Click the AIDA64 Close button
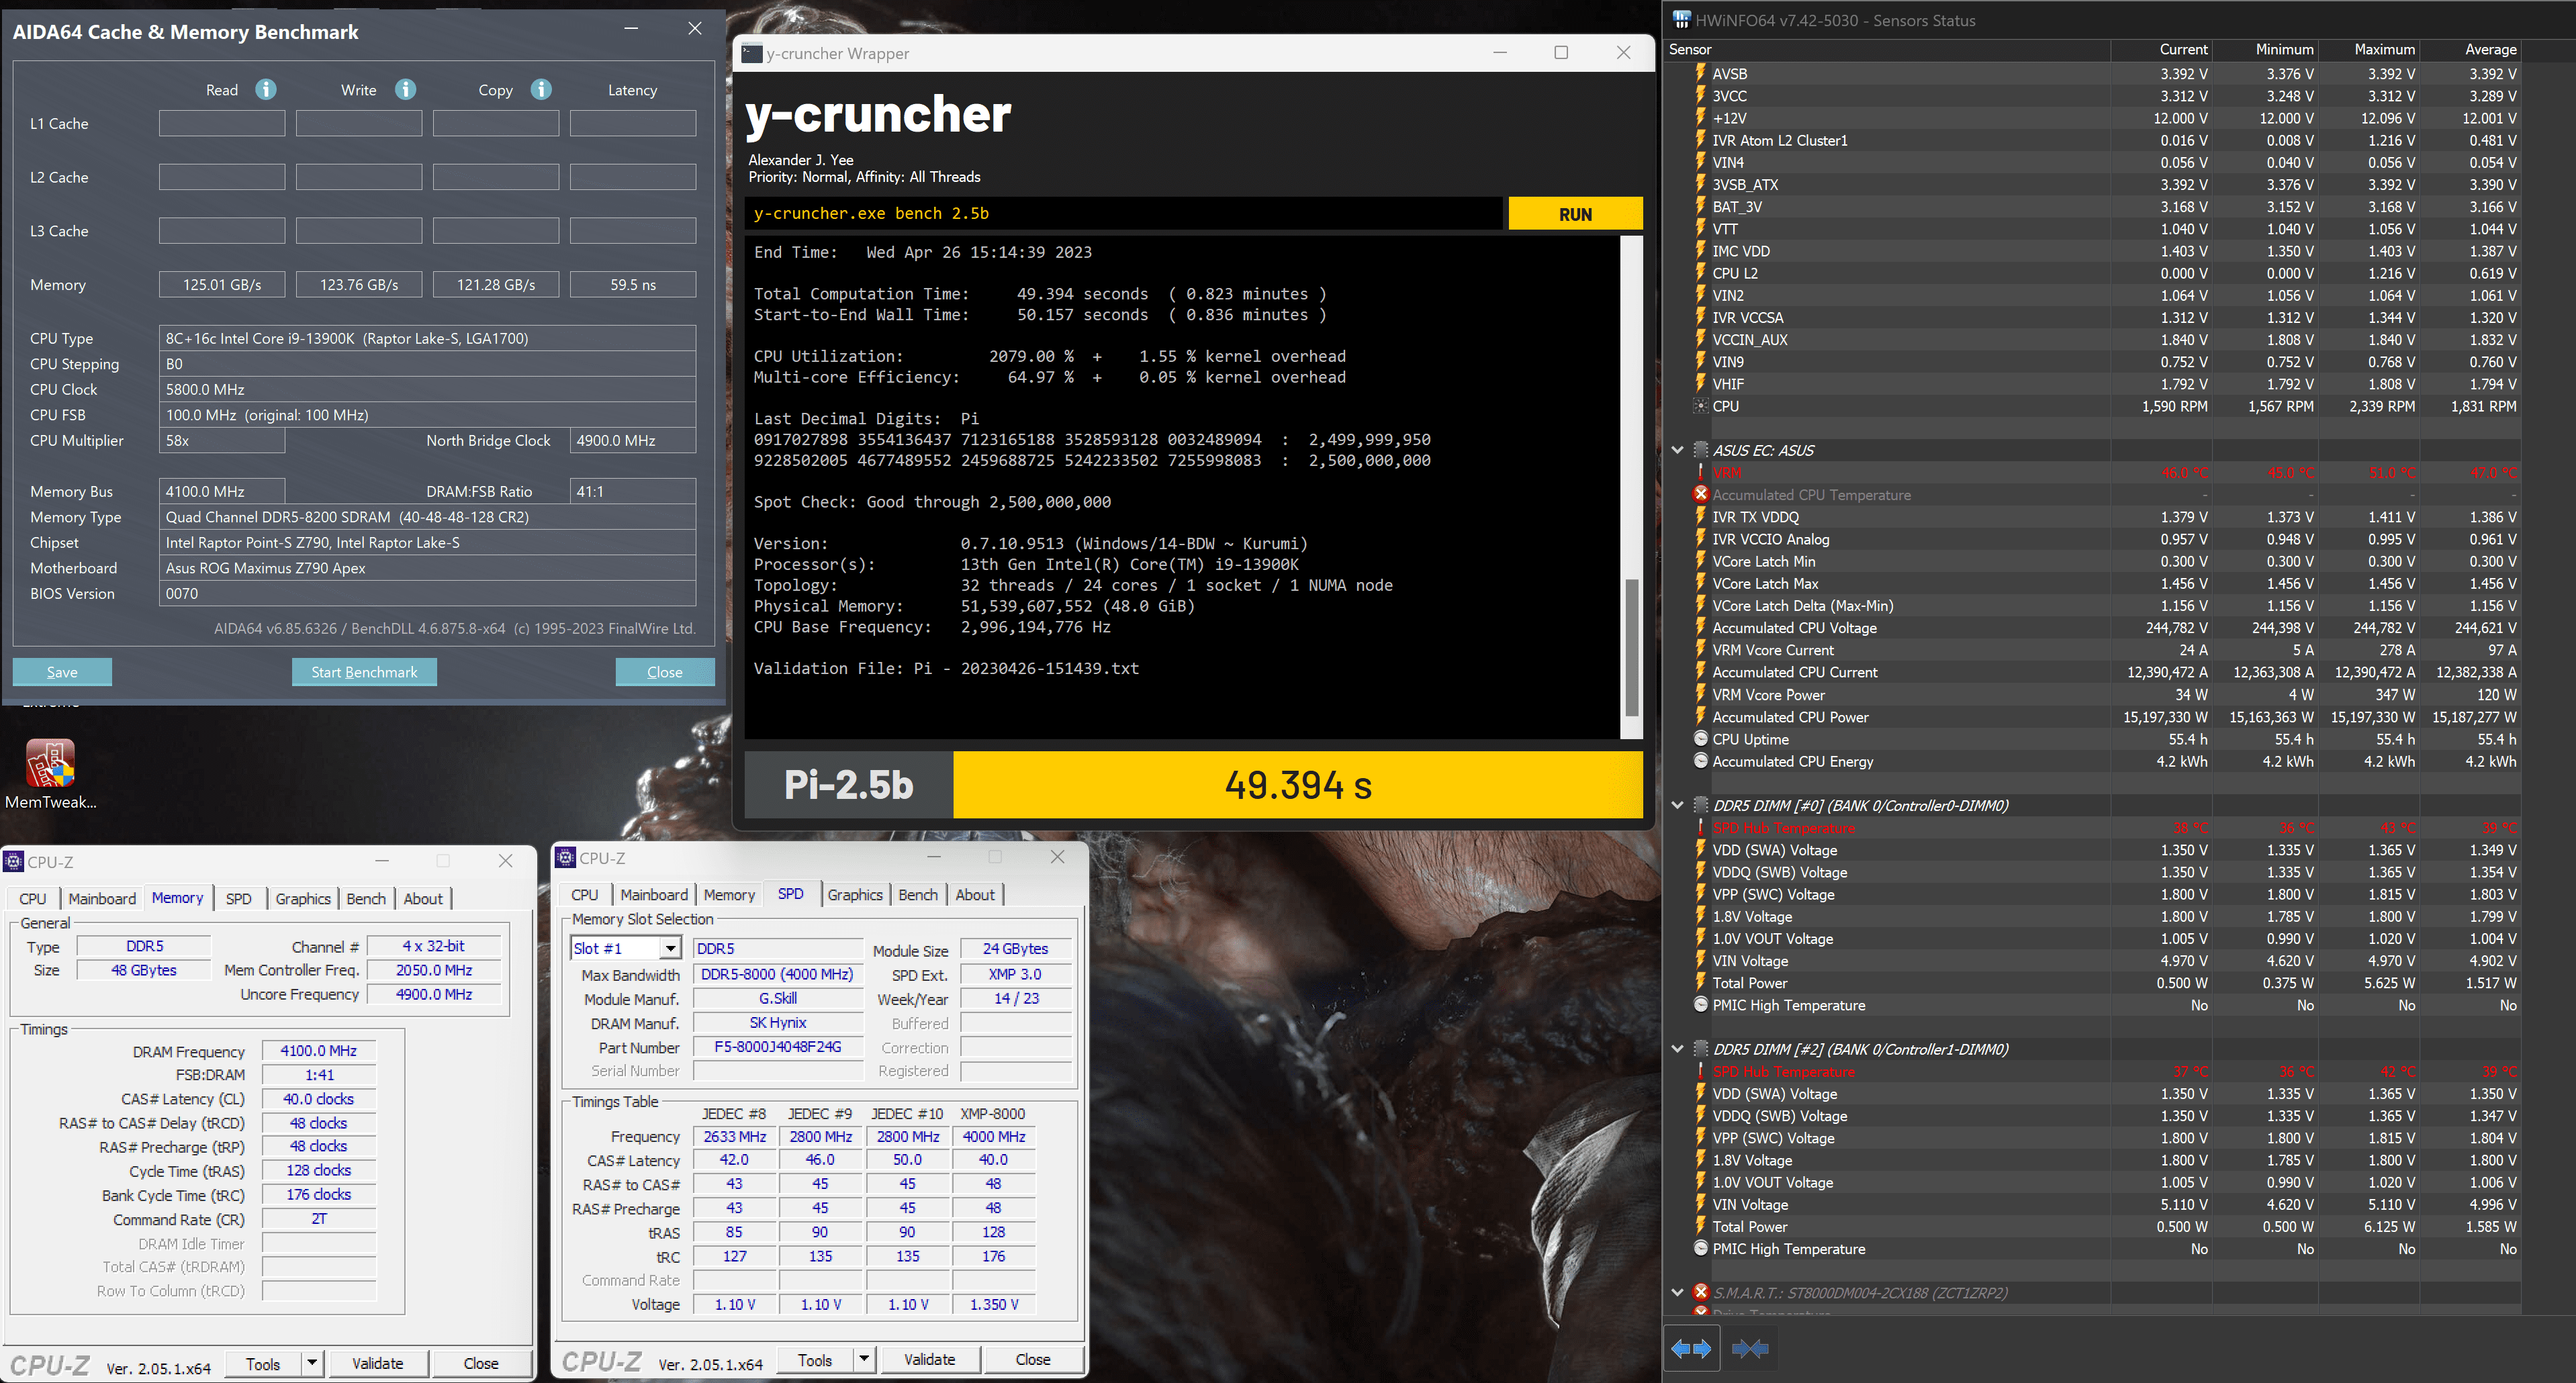 664,671
